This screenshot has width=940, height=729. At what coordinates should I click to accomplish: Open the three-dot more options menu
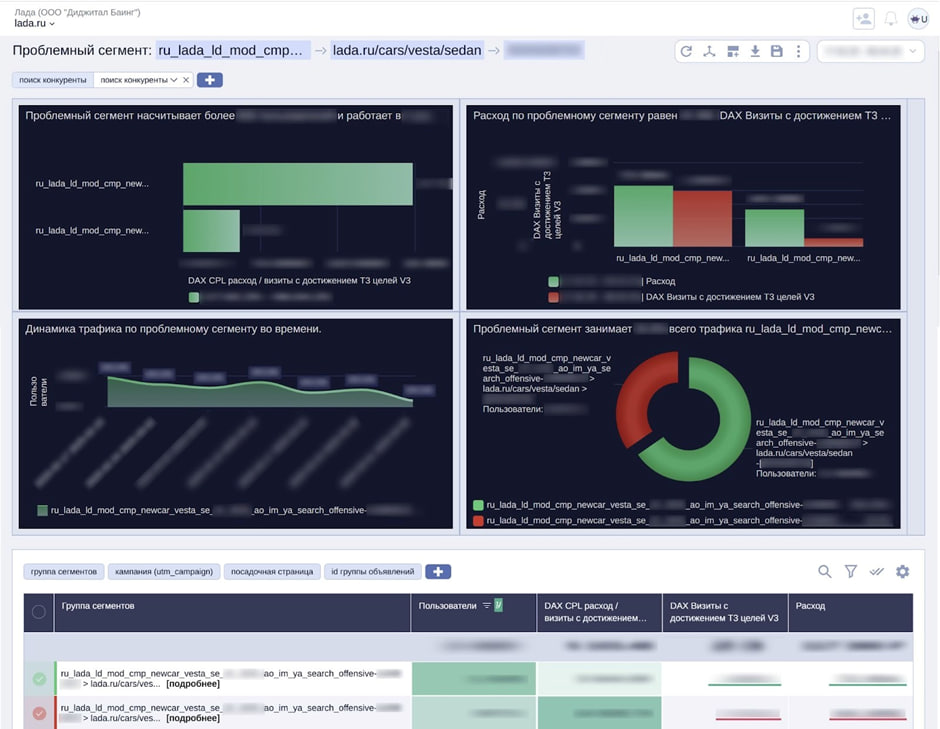798,51
